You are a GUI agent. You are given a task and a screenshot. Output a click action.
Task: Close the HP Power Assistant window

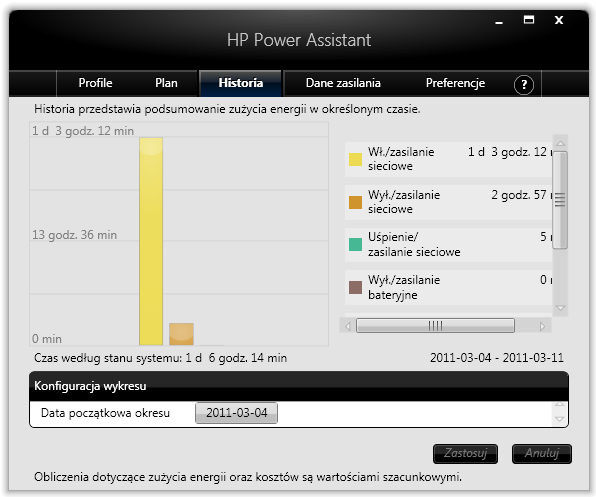pyautogui.click(x=559, y=20)
